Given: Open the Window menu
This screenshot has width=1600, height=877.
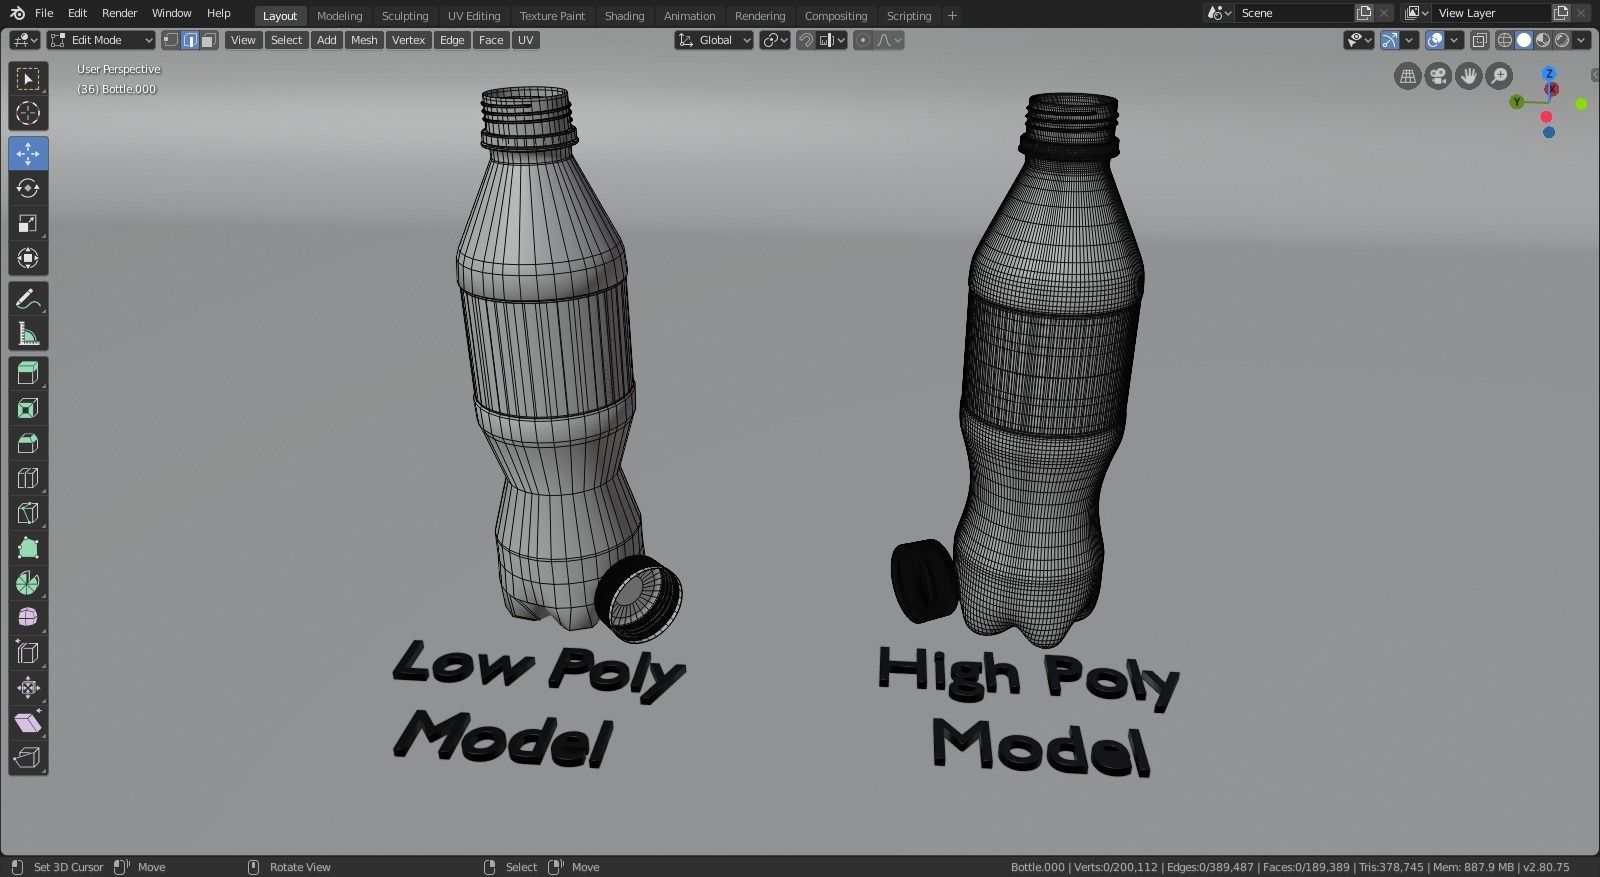Looking at the screenshot, I should pos(171,13).
